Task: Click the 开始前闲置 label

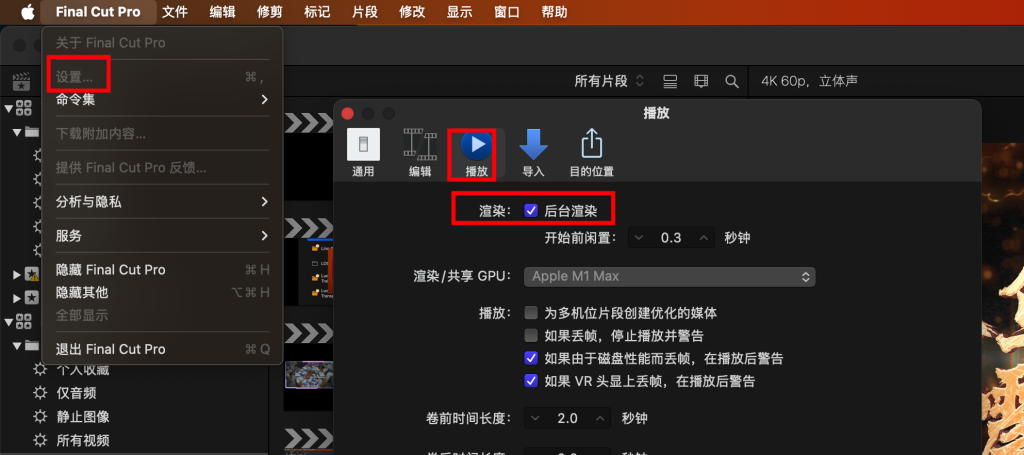Action: (x=581, y=238)
